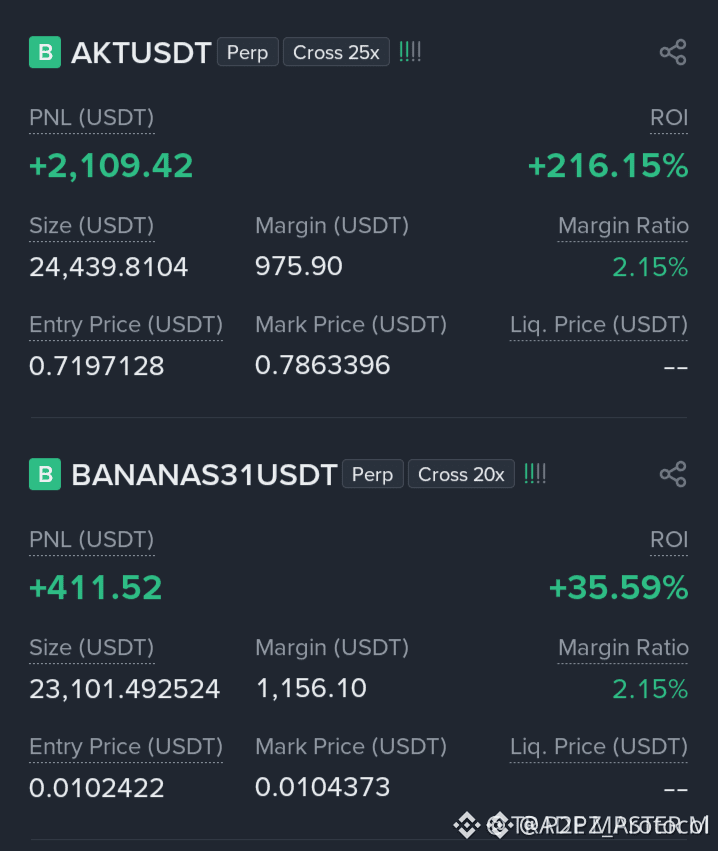The width and height of the screenshot is (718, 851).
Task: Select the +2,109.42 PNL value
Action: tap(111, 166)
